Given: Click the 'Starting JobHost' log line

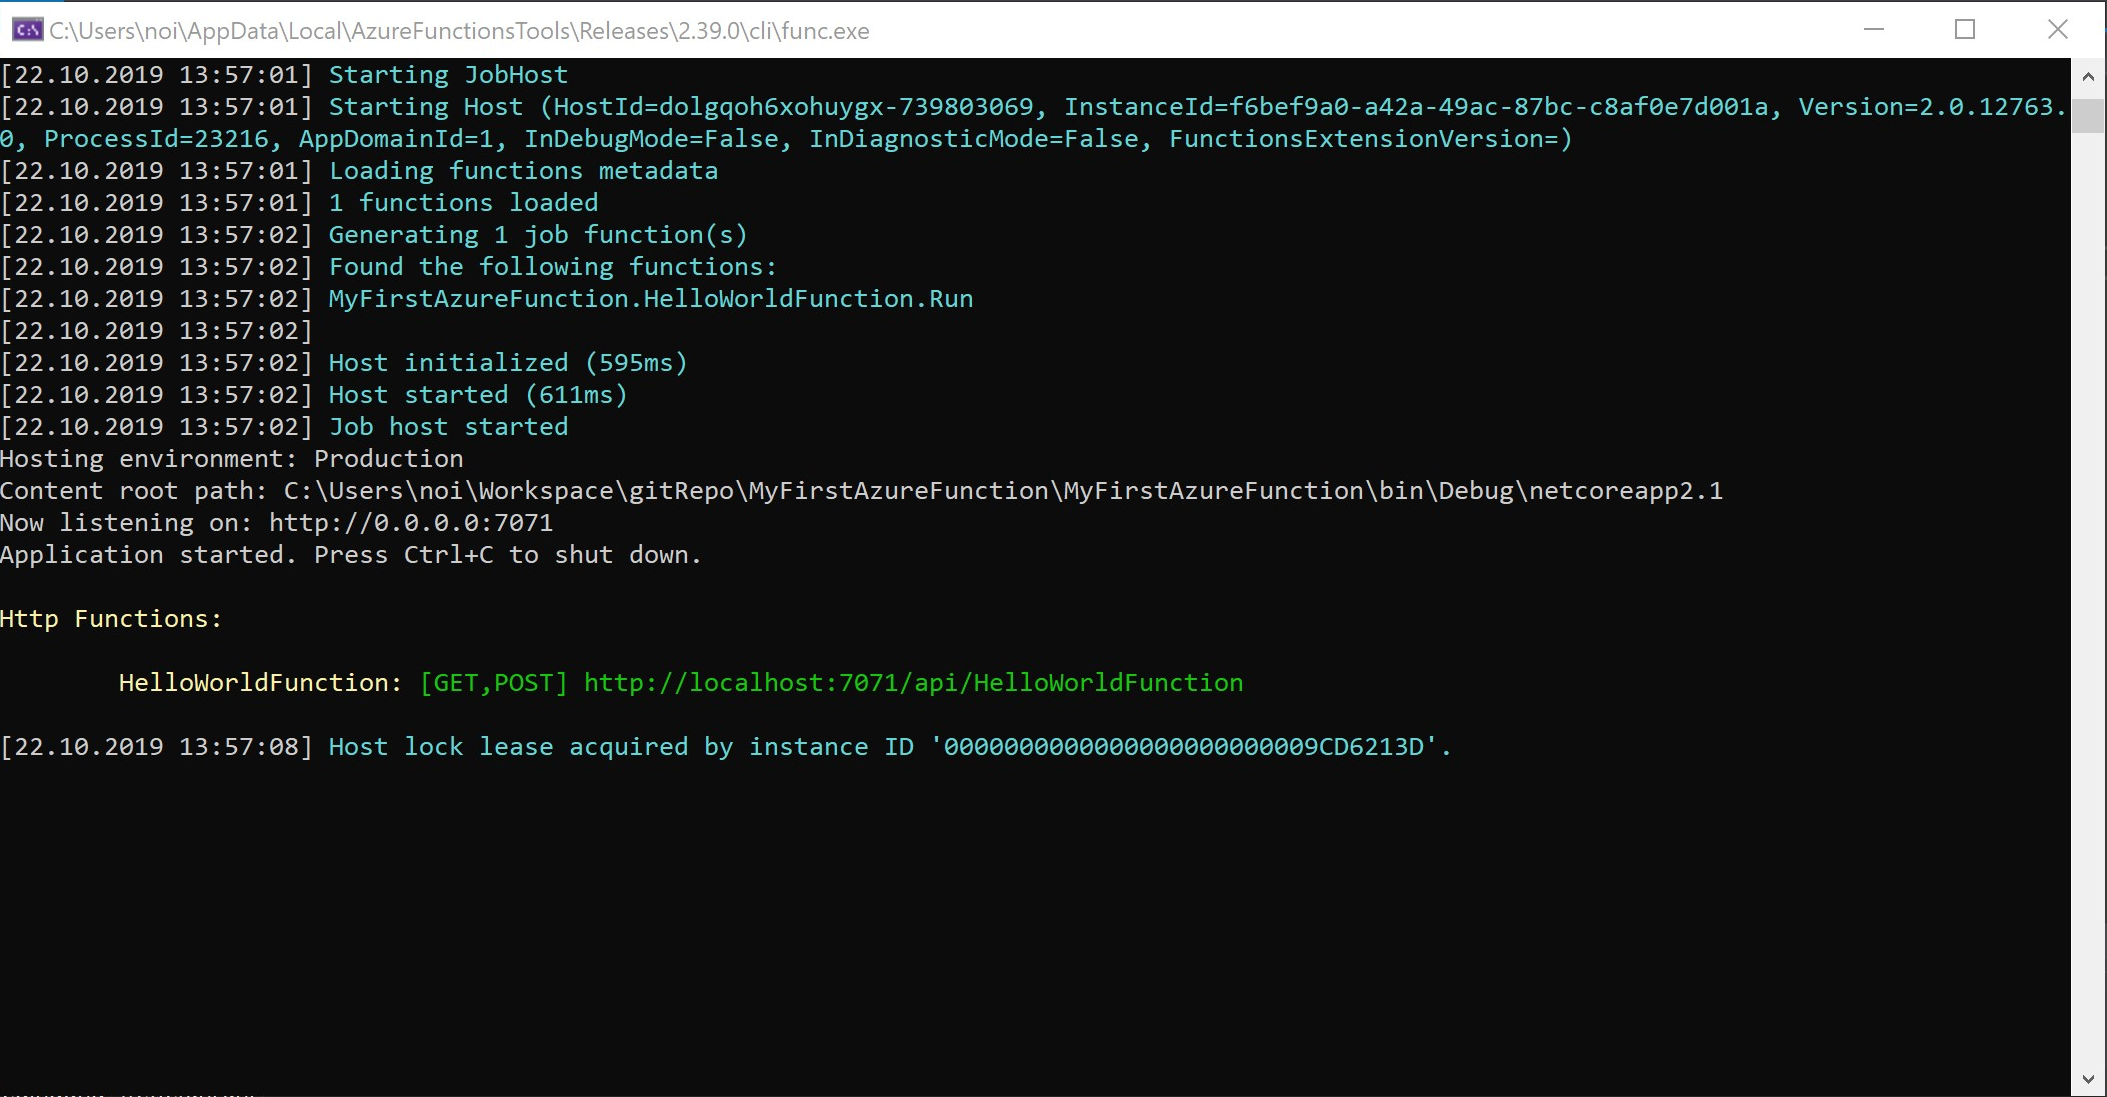Looking at the screenshot, I should click(x=448, y=75).
